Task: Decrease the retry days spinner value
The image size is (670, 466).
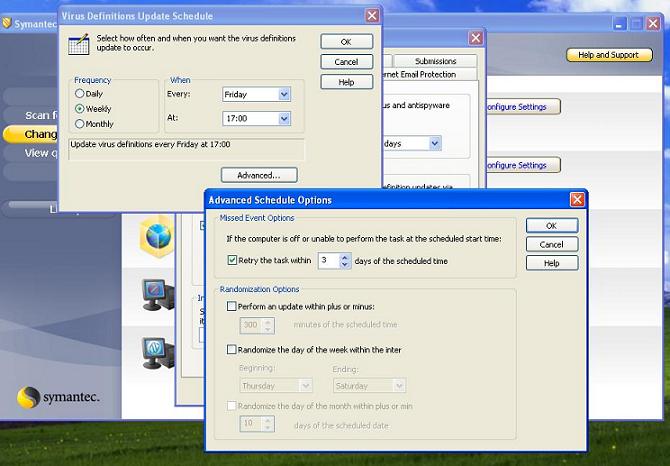Action: pyautogui.click(x=345, y=264)
